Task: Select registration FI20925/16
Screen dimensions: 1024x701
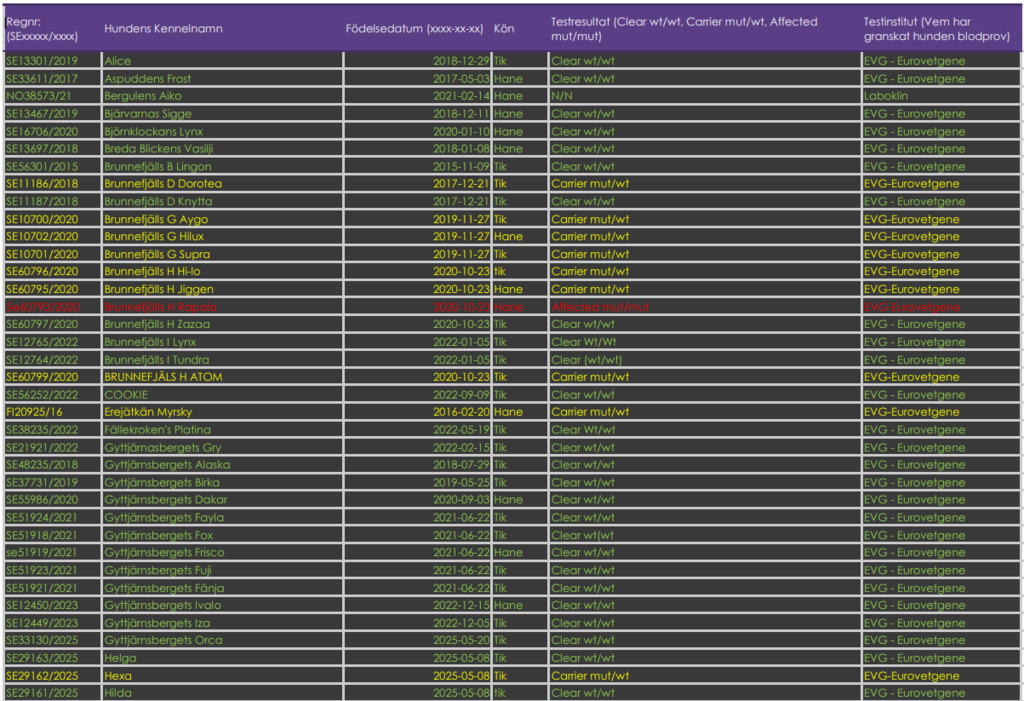Action: (x=52, y=412)
